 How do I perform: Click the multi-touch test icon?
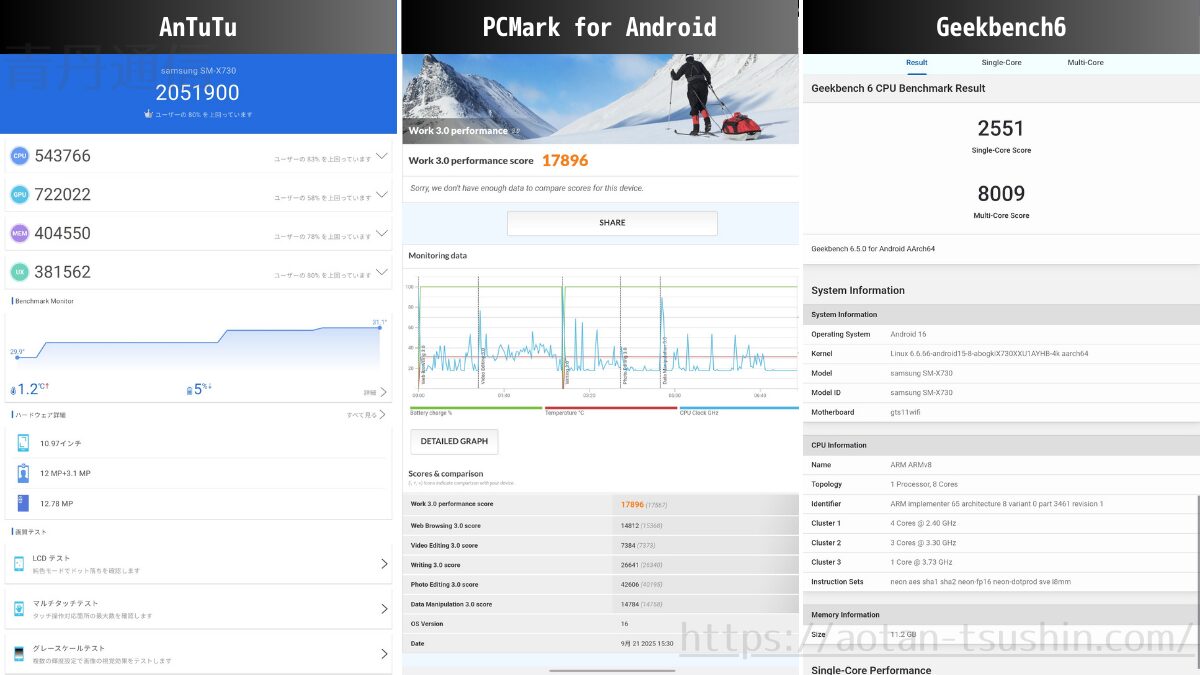tap(19, 609)
